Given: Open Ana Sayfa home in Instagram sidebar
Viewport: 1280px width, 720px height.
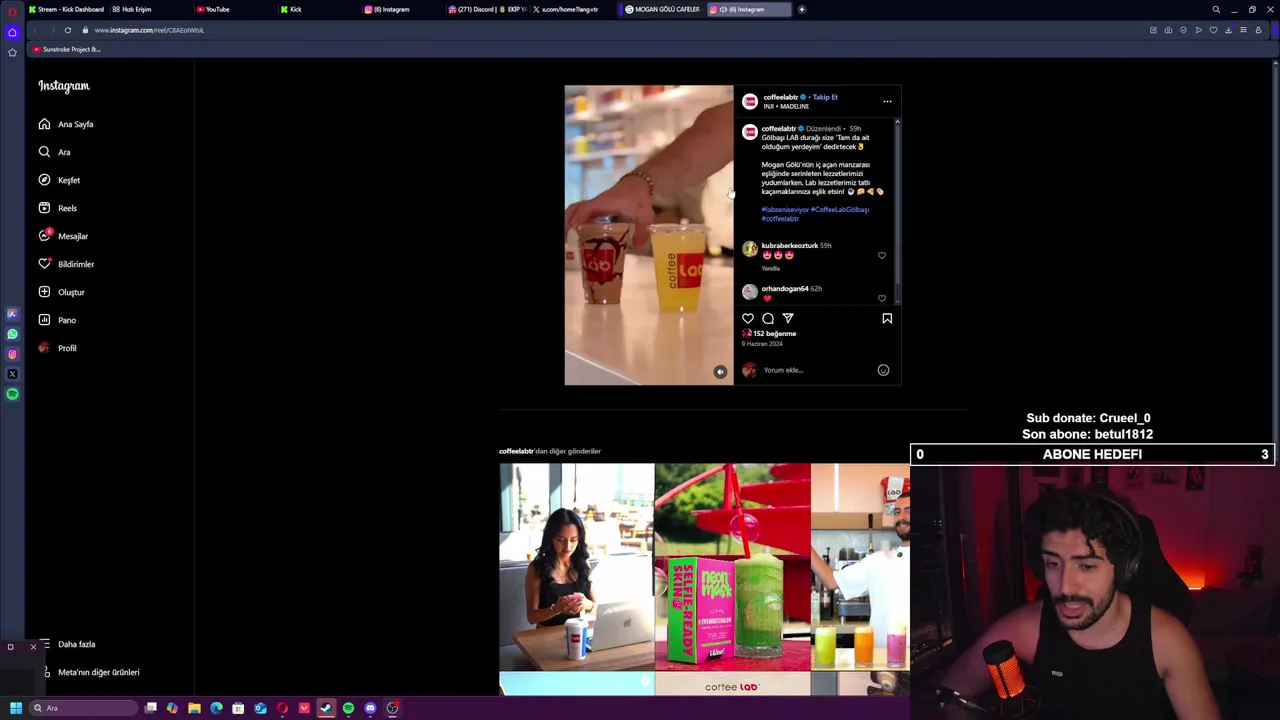Looking at the screenshot, I should [x=66, y=124].
